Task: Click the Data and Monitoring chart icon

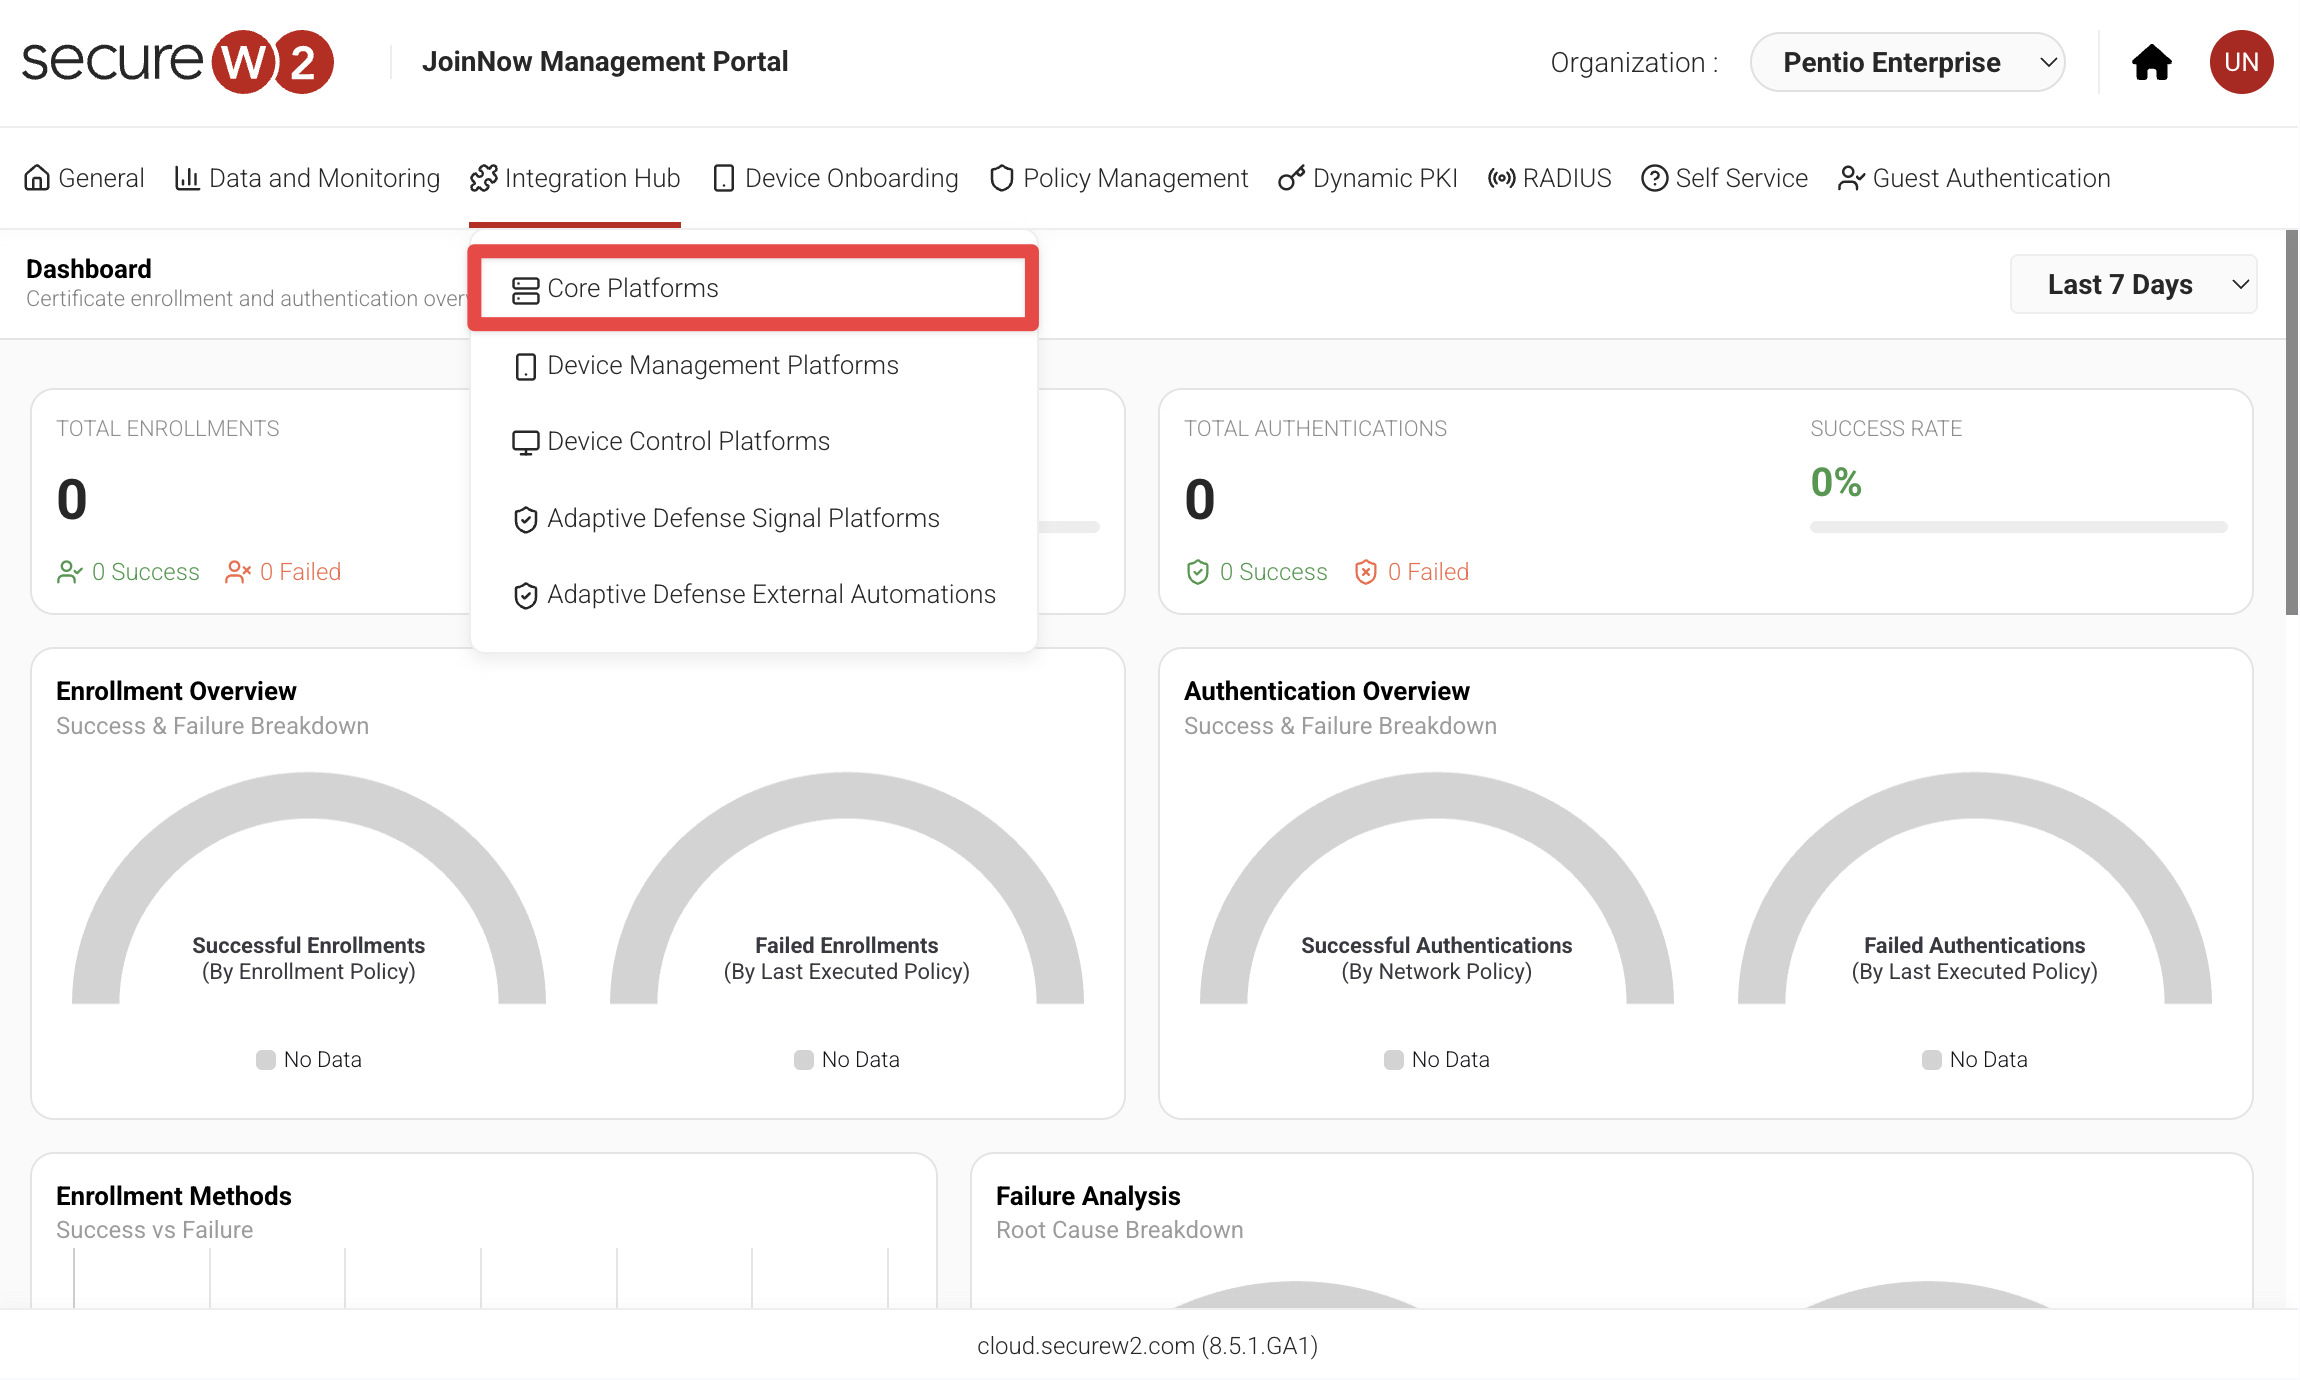Action: coord(187,178)
